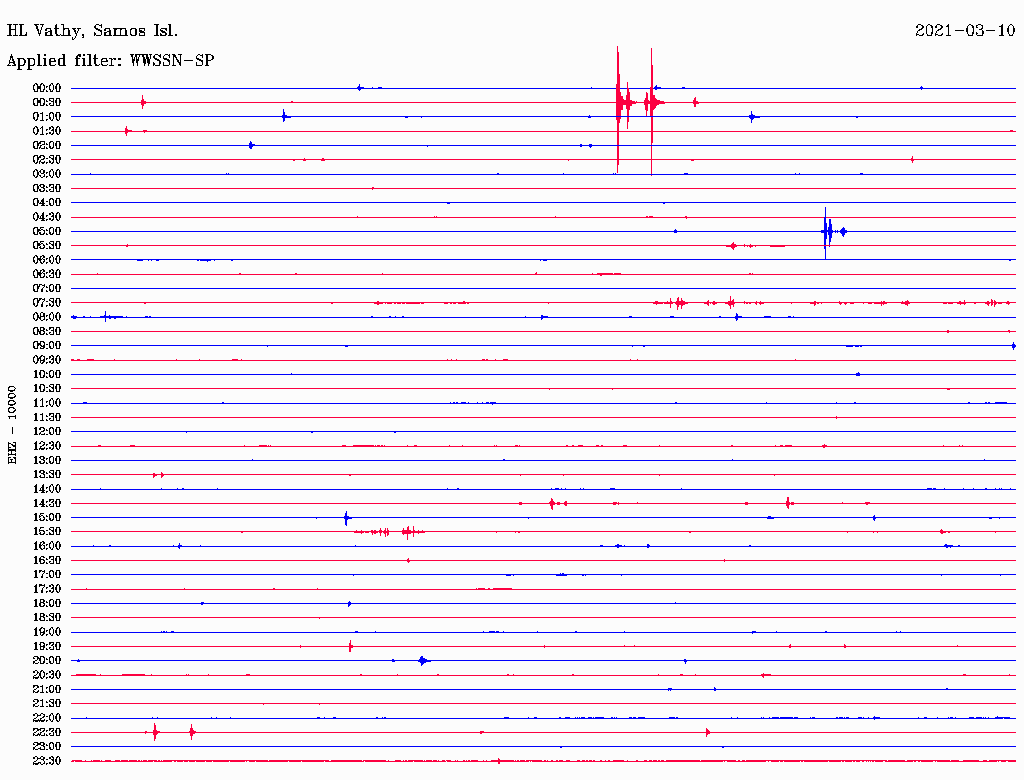This screenshot has width=1024, height=780.
Task: Select the 17:00 time label
Action: [47, 575]
